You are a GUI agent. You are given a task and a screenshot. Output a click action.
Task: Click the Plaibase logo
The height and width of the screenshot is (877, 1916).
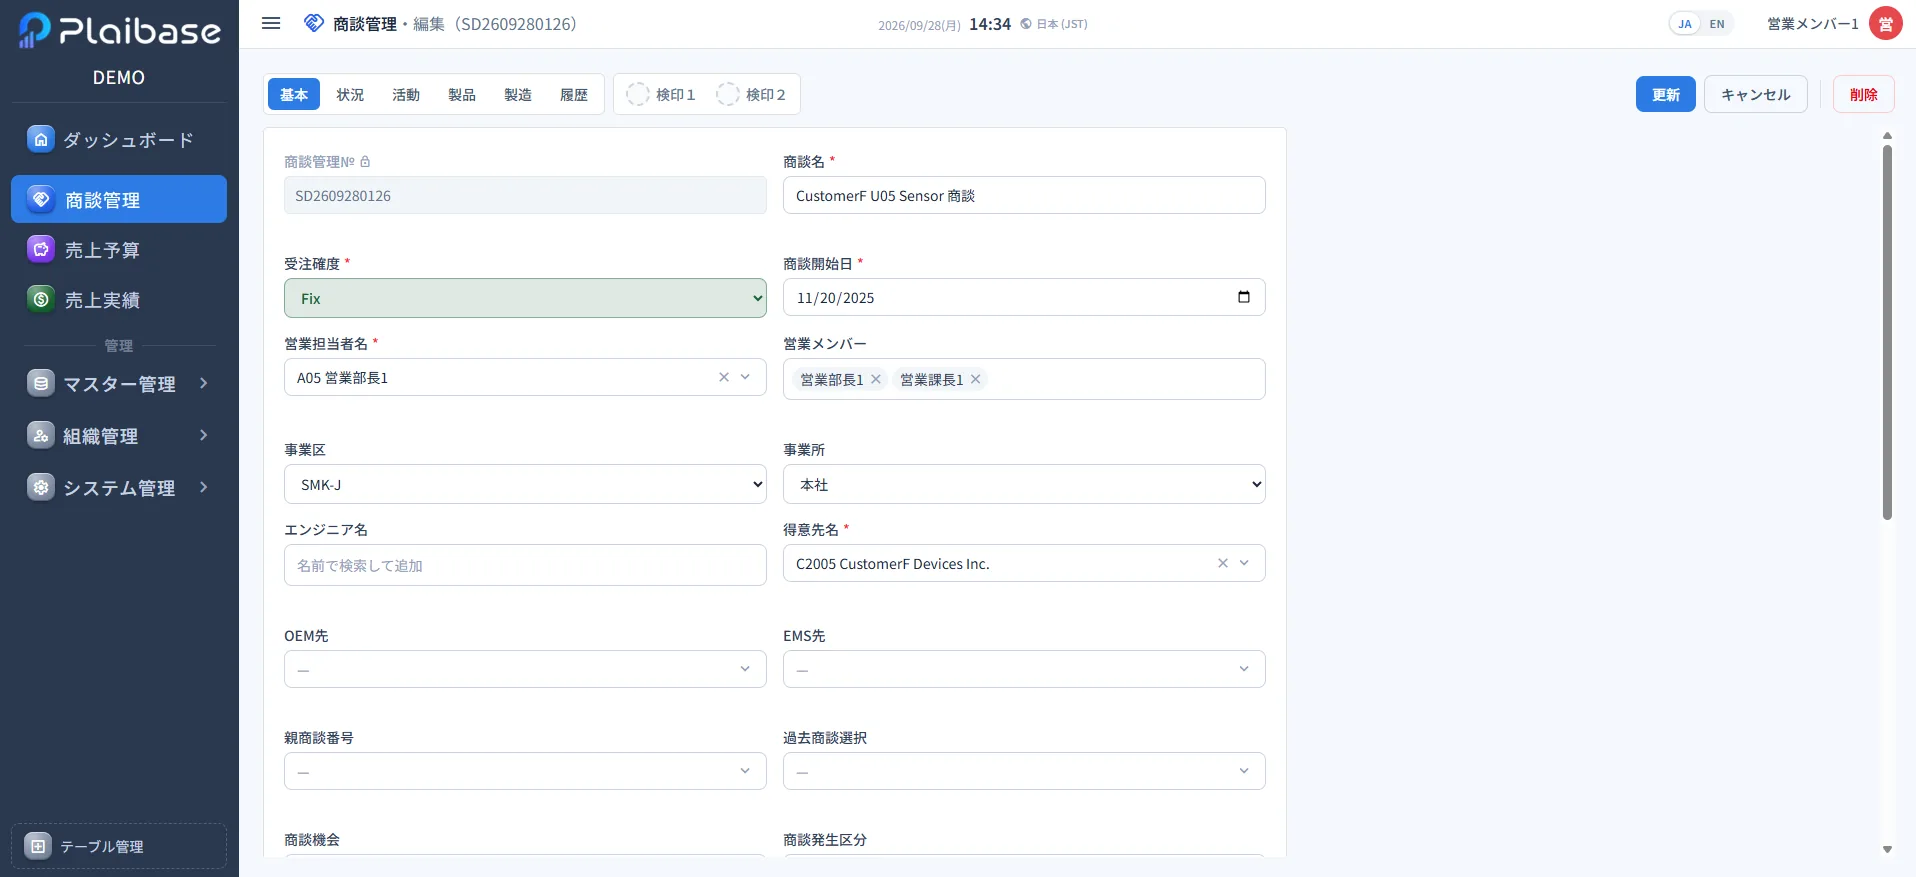(x=119, y=30)
